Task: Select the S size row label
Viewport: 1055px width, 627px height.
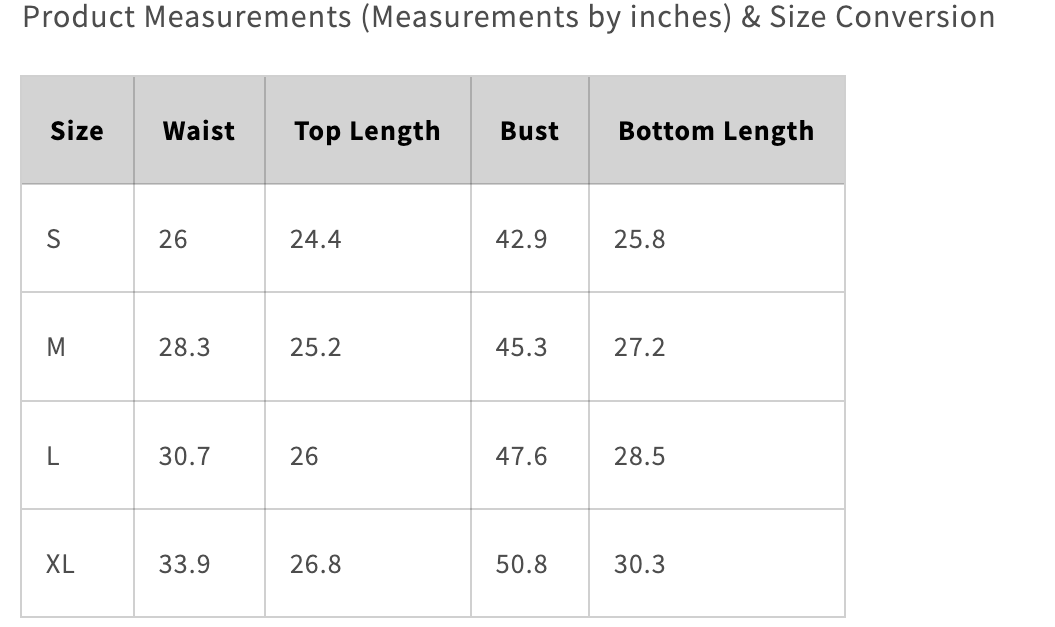Action: 54,239
